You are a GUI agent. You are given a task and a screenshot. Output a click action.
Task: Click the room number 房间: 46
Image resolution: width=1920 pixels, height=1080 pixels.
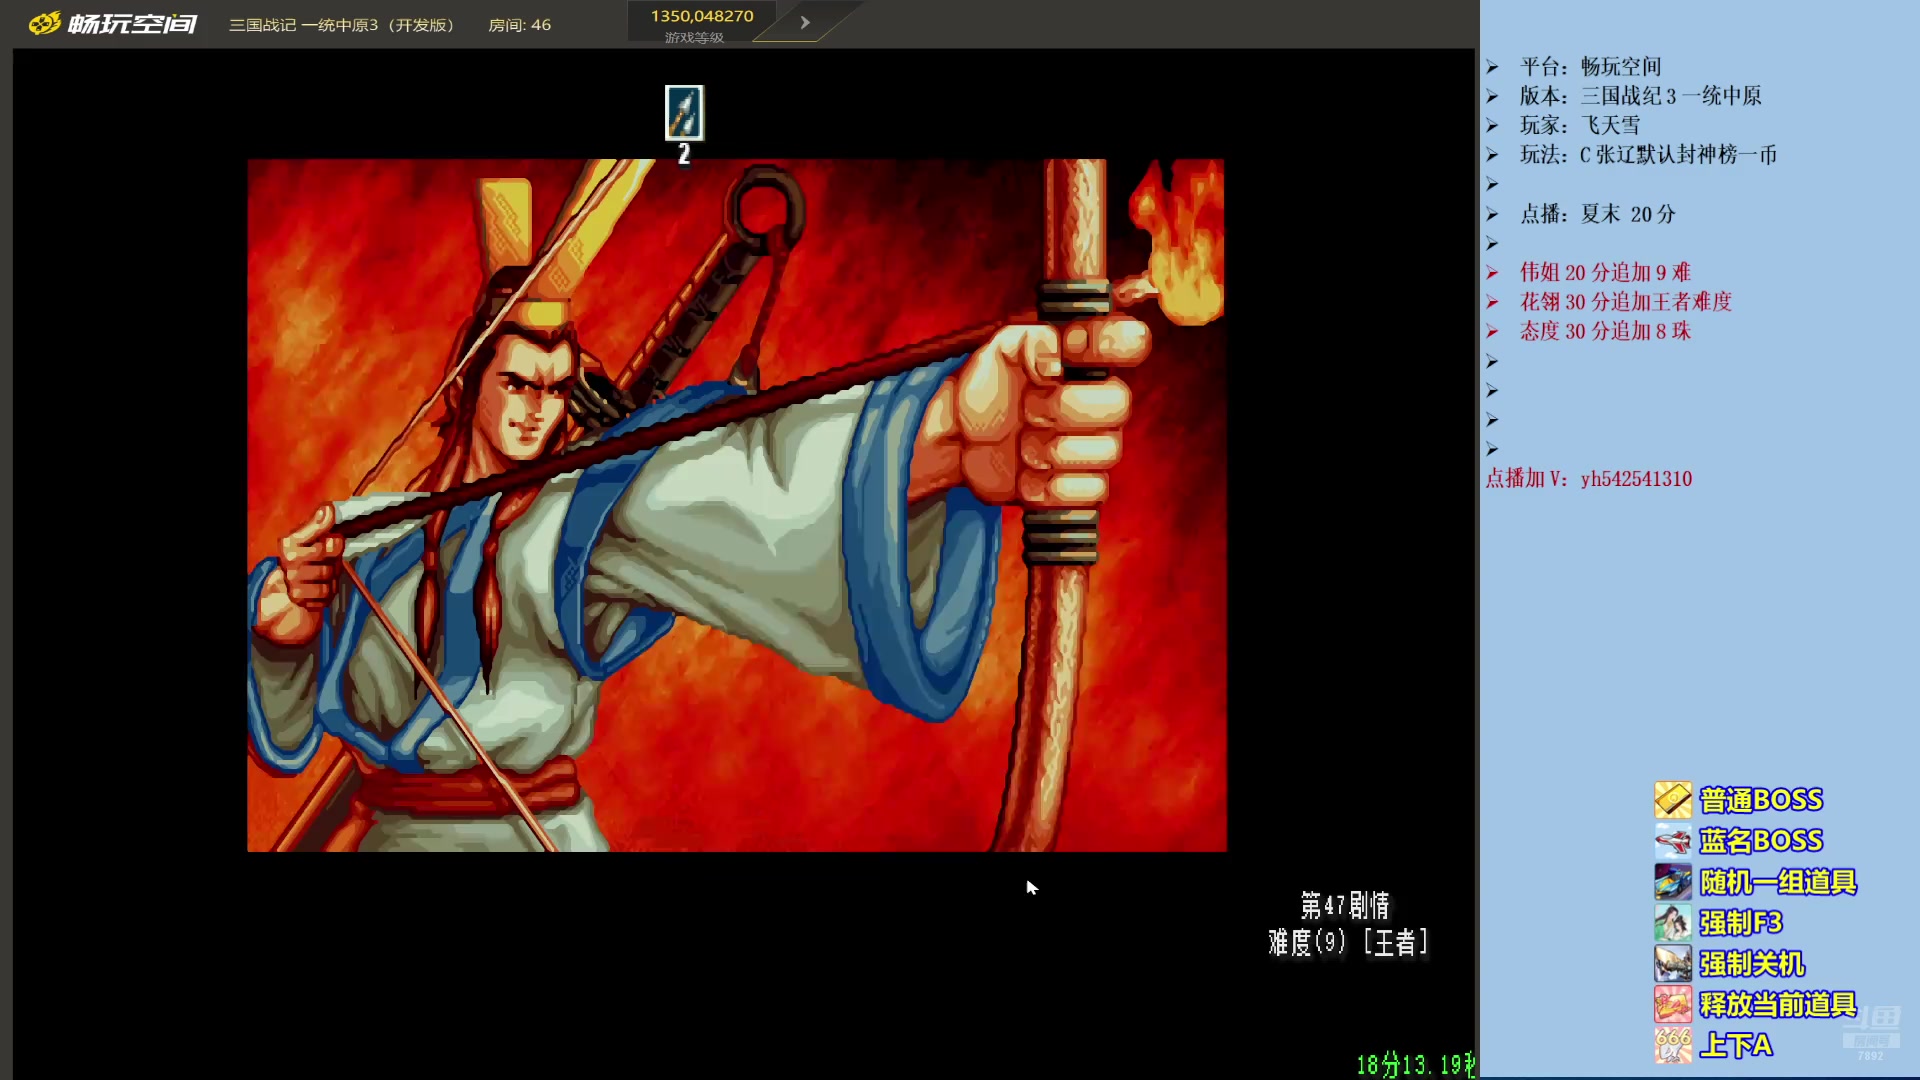click(x=519, y=25)
